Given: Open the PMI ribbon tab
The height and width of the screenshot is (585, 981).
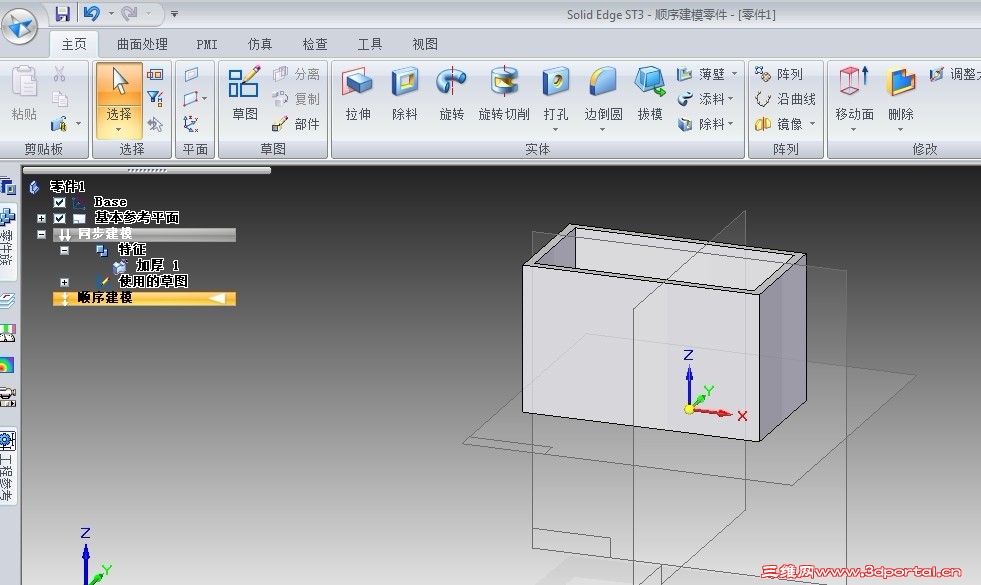Looking at the screenshot, I should pos(206,44).
